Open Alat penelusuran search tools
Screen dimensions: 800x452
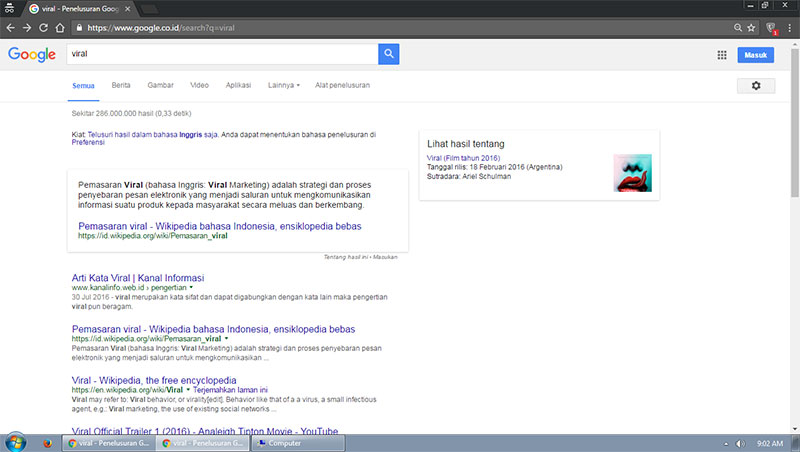[342, 85]
